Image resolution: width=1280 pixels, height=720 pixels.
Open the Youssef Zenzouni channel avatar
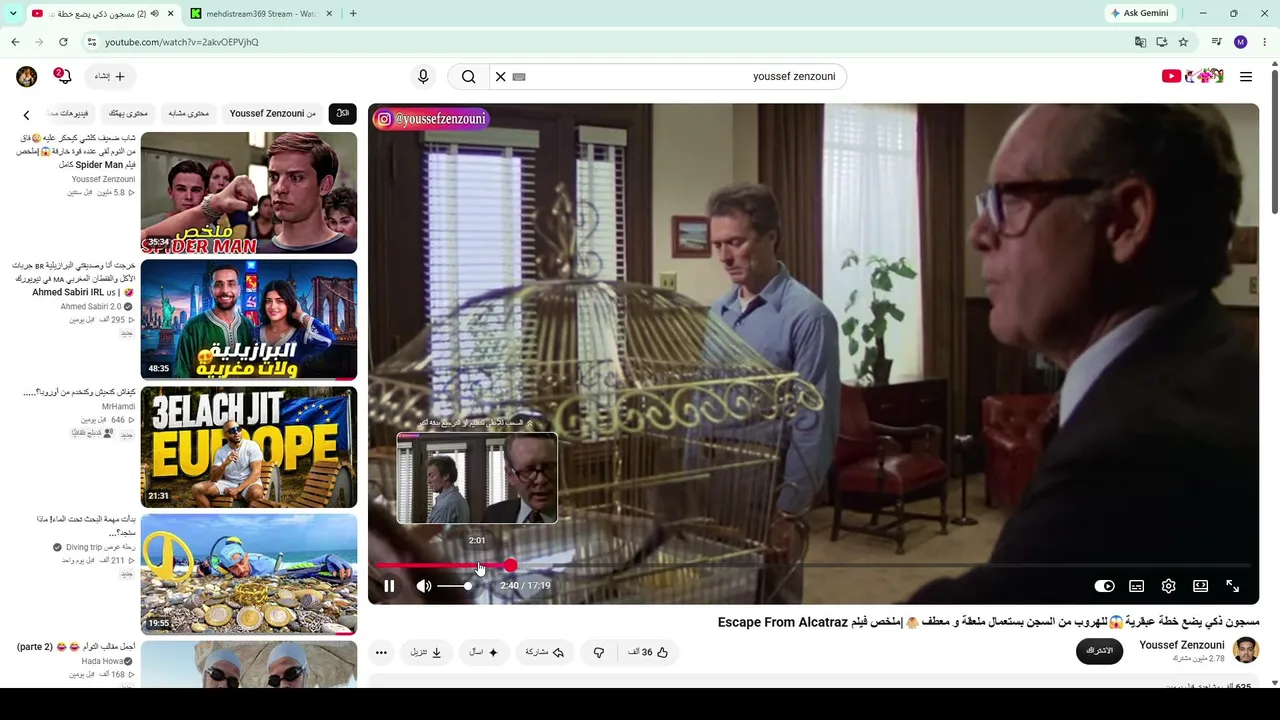[x=1246, y=650]
